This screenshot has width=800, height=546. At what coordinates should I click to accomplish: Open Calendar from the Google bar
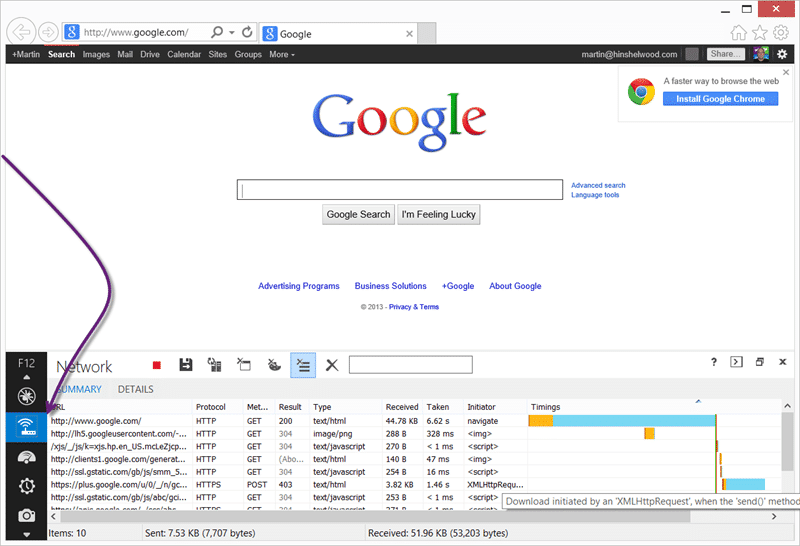184,54
